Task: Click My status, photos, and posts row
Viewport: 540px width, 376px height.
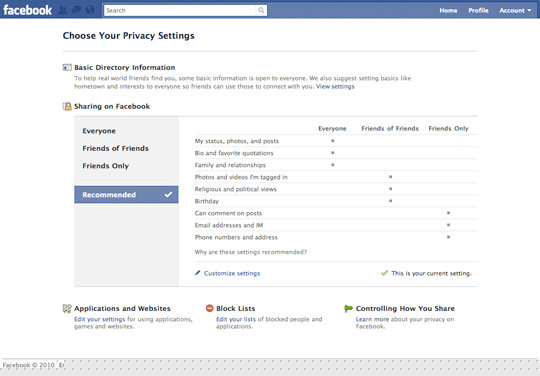Action: [336, 141]
